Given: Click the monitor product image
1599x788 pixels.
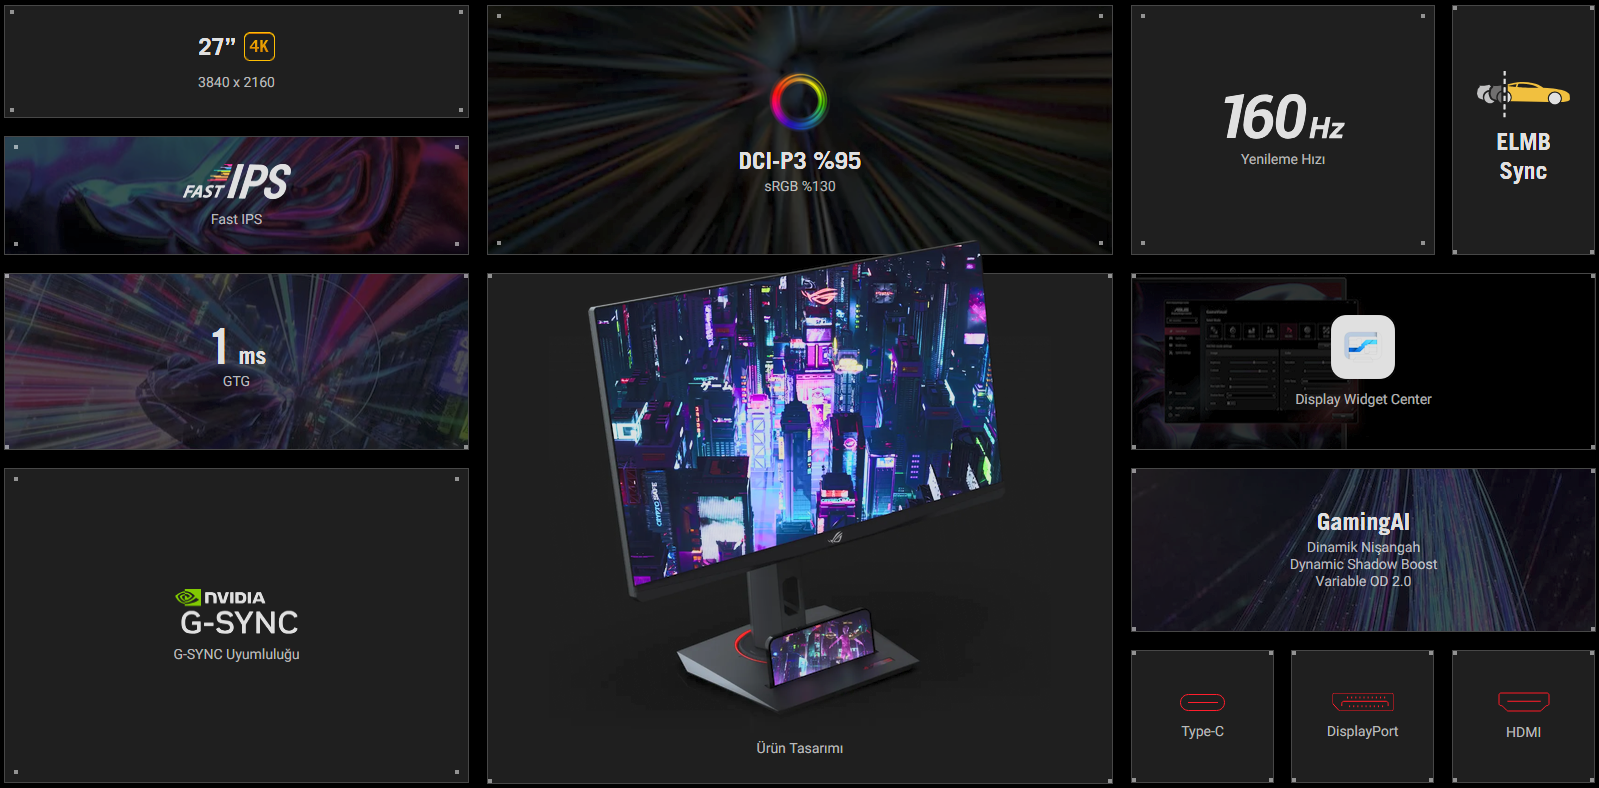Looking at the screenshot, I should click(x=797, y=480).
